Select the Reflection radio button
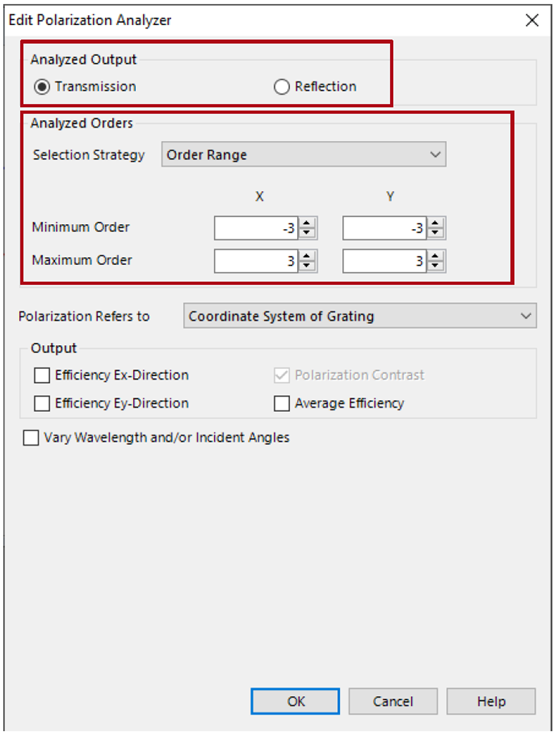The height and width of the screenshot is (736, 554). click(282, 87)
